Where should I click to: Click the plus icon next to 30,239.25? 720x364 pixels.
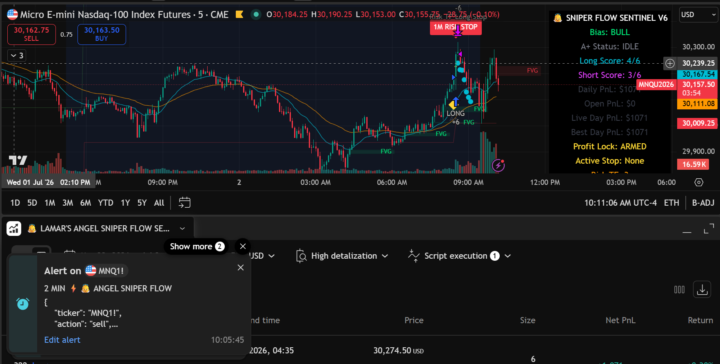(x=669, y=63)
